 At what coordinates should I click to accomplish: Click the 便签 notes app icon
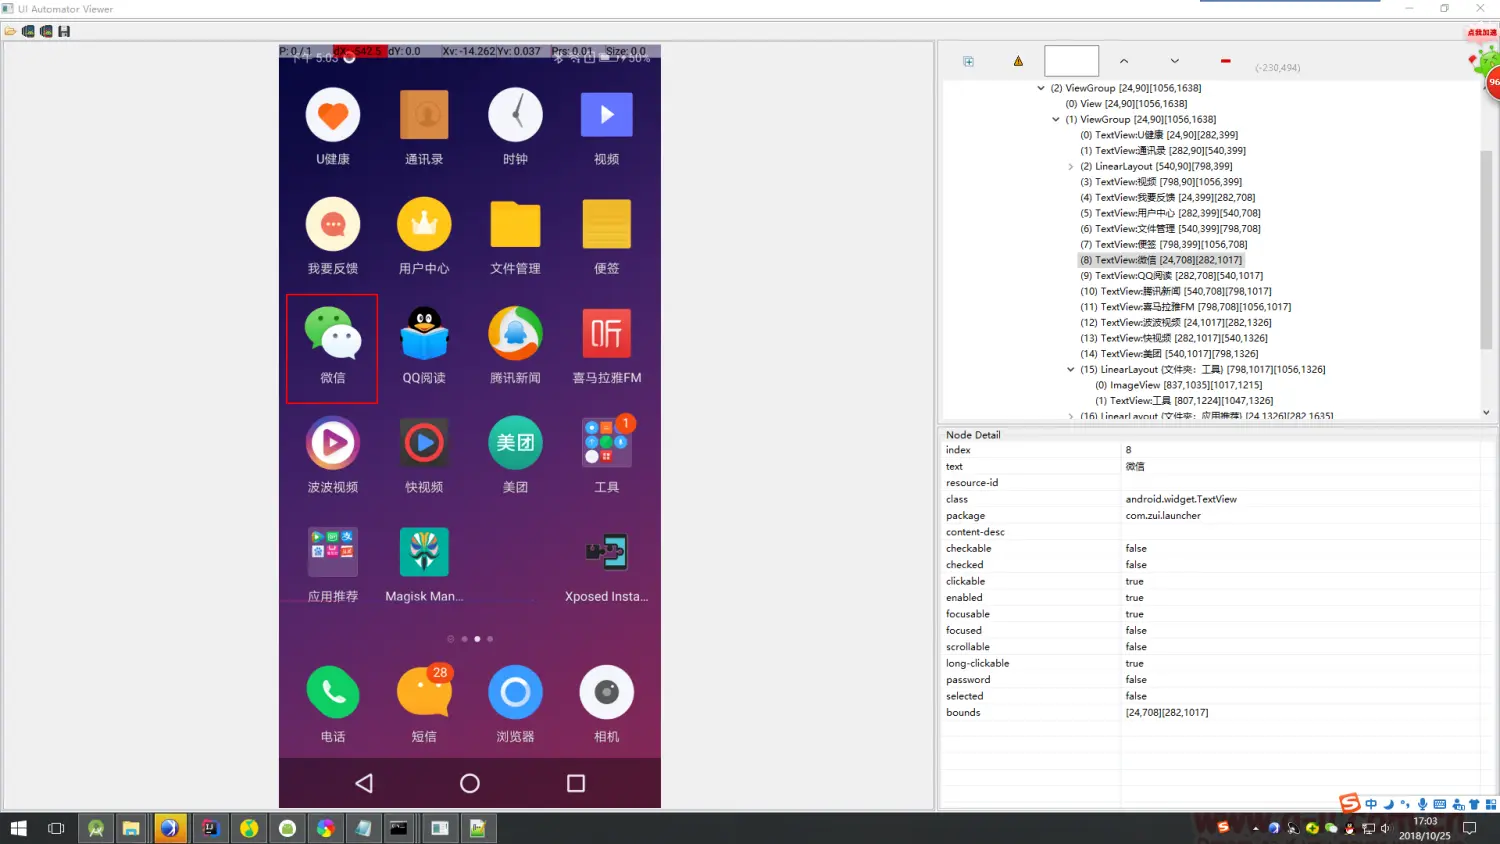(x=606, y=224)
